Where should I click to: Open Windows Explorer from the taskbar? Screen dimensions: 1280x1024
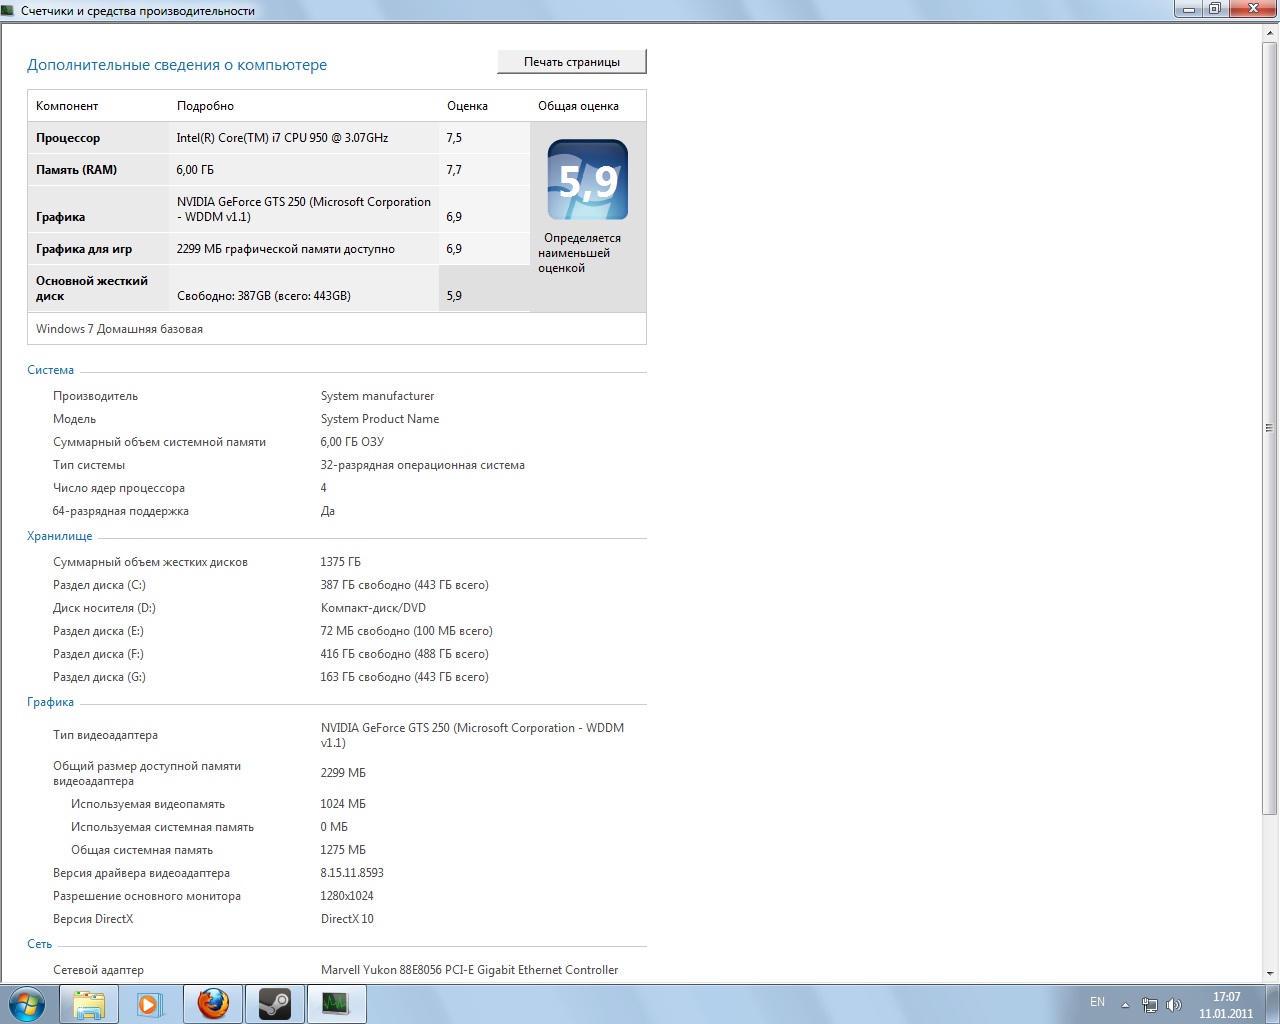[89, 1003]
